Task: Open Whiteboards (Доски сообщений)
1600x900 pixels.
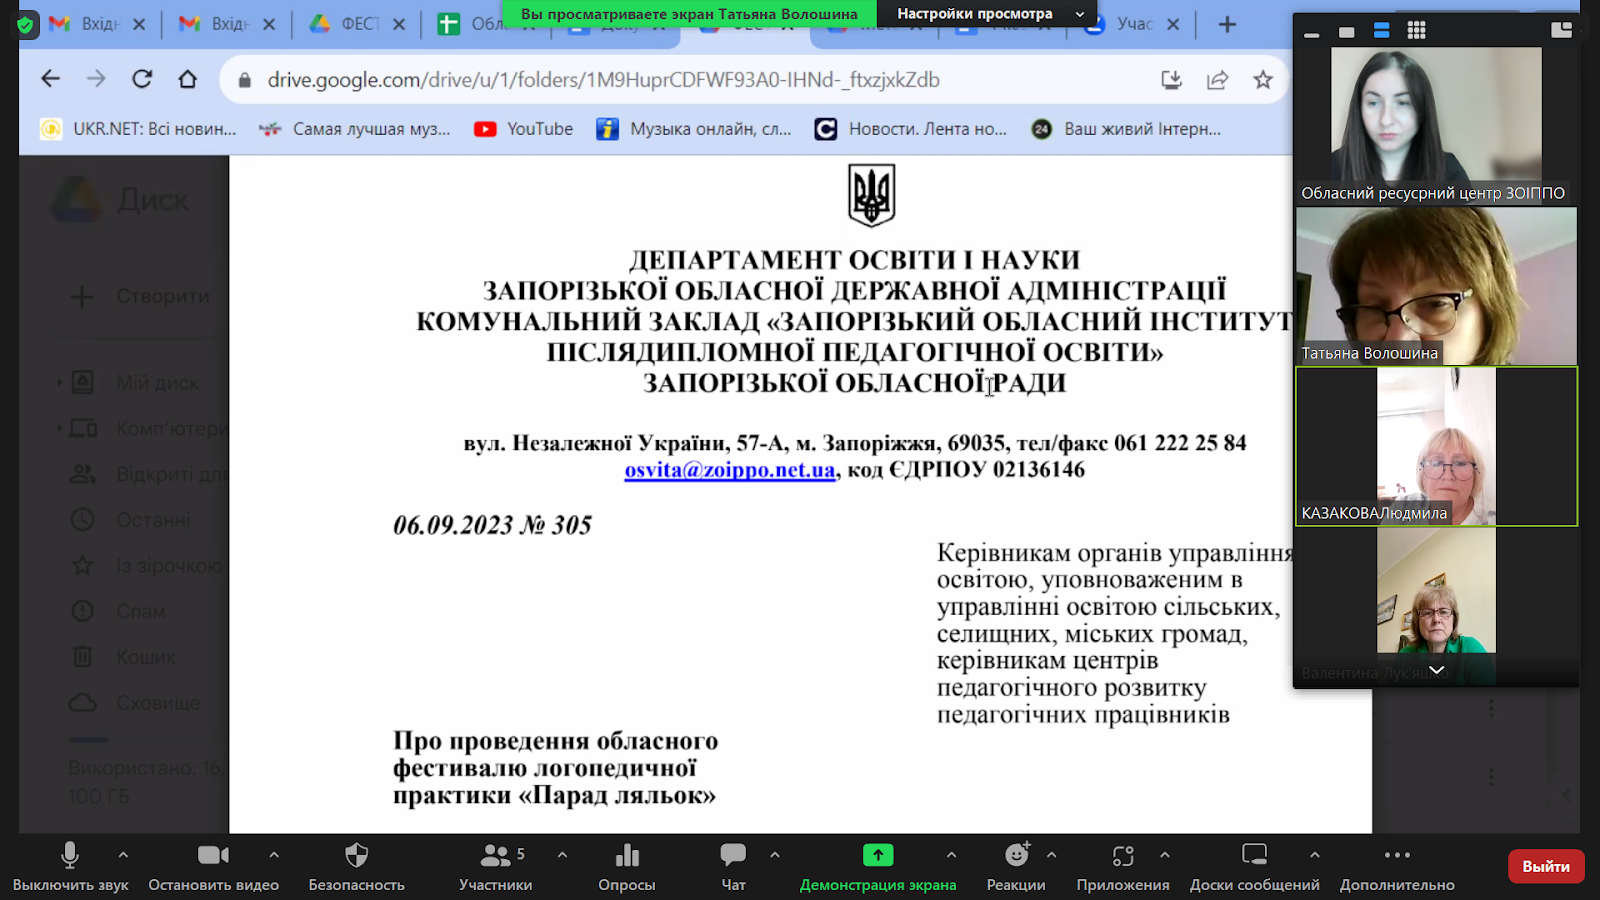Action: pos(1254,866)
